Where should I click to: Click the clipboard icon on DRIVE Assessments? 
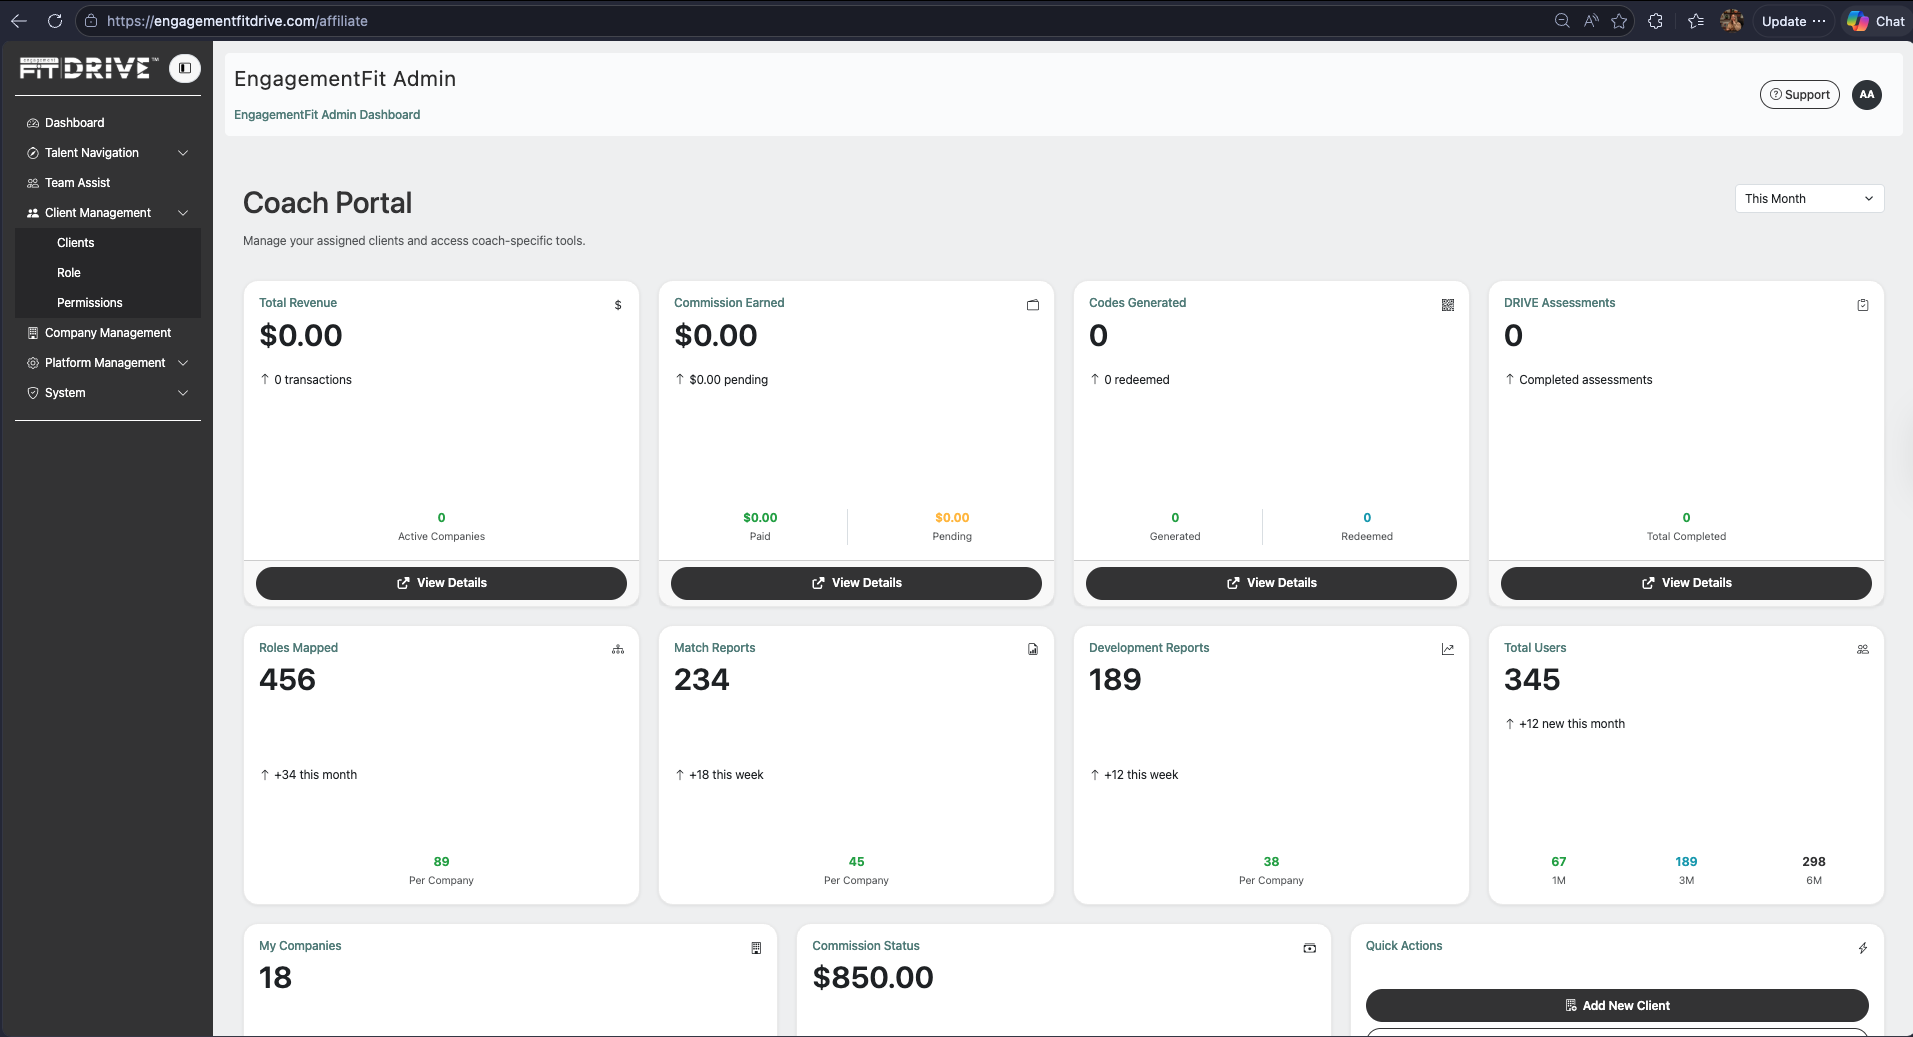click(x=1863, y=305)
